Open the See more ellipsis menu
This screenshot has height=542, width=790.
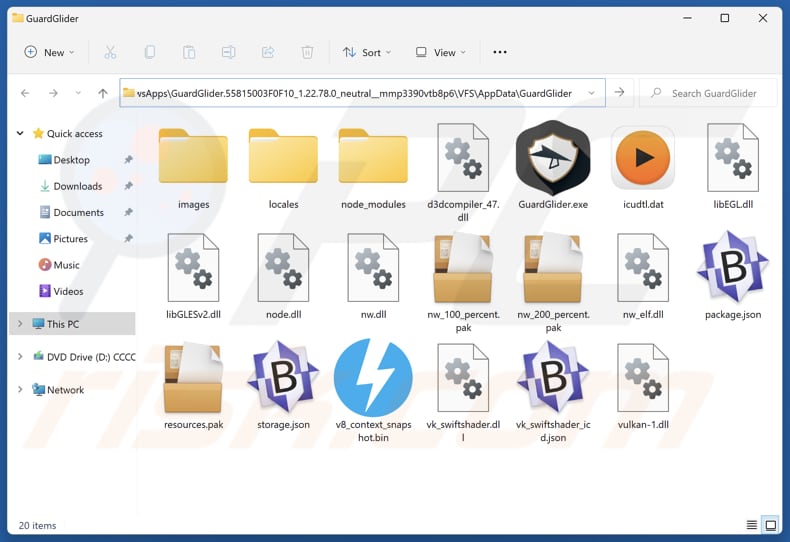coord(500,52)
